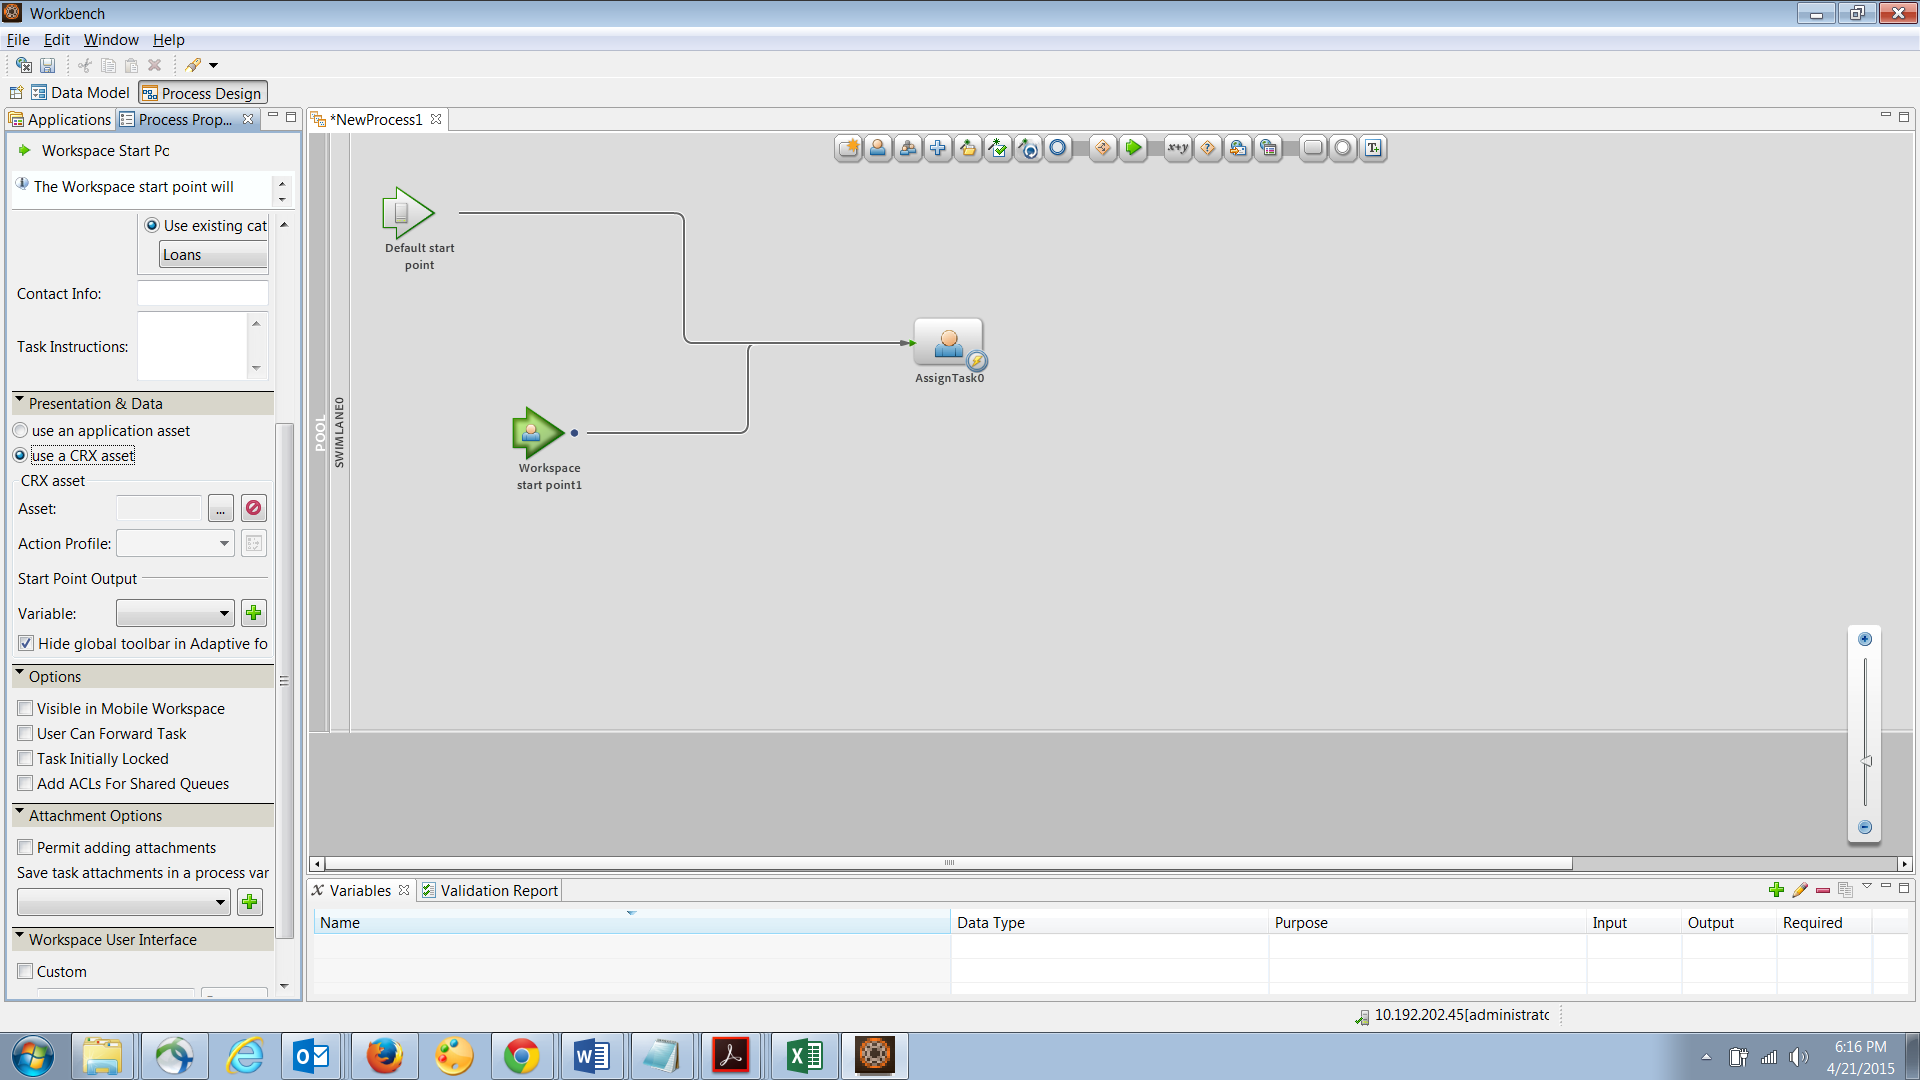
Task: Click the Asset browse ellipsis button
Action: coord(220,509)
